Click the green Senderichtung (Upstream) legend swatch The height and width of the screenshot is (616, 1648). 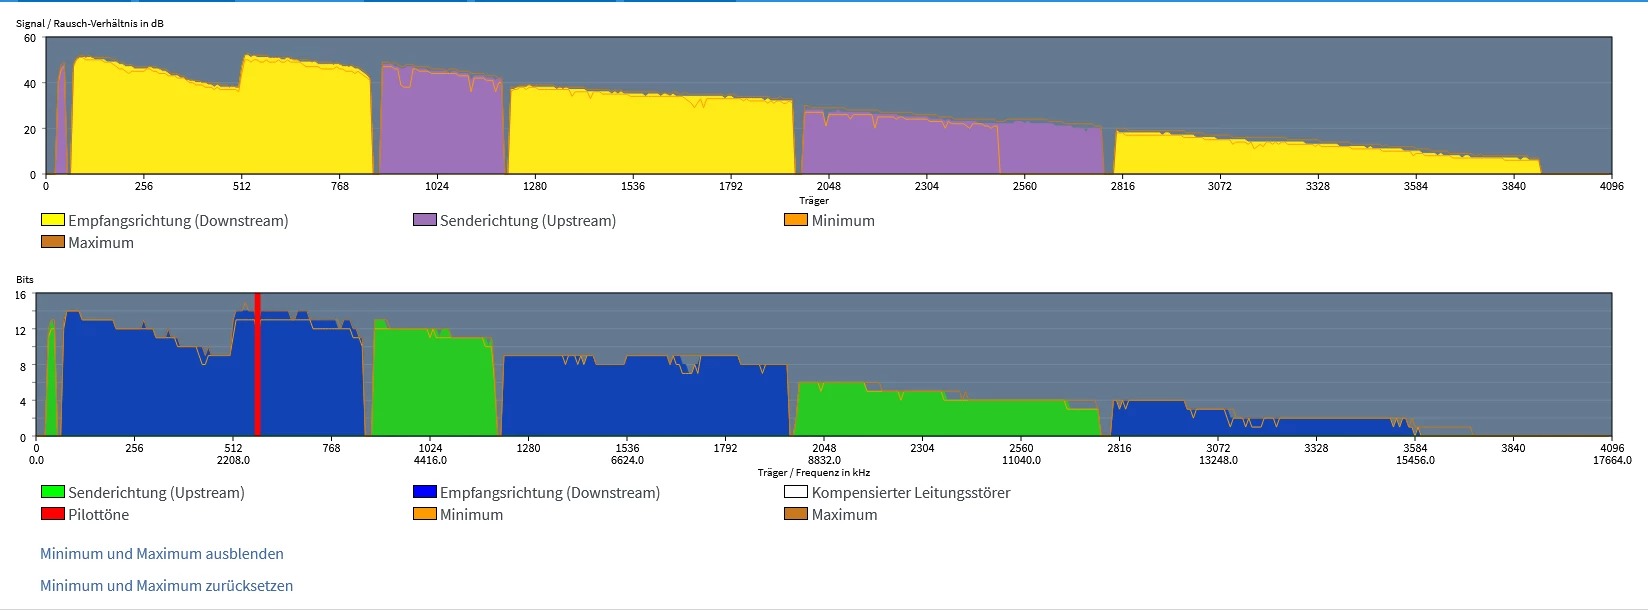pyautogui.click(x=52, y=492)
